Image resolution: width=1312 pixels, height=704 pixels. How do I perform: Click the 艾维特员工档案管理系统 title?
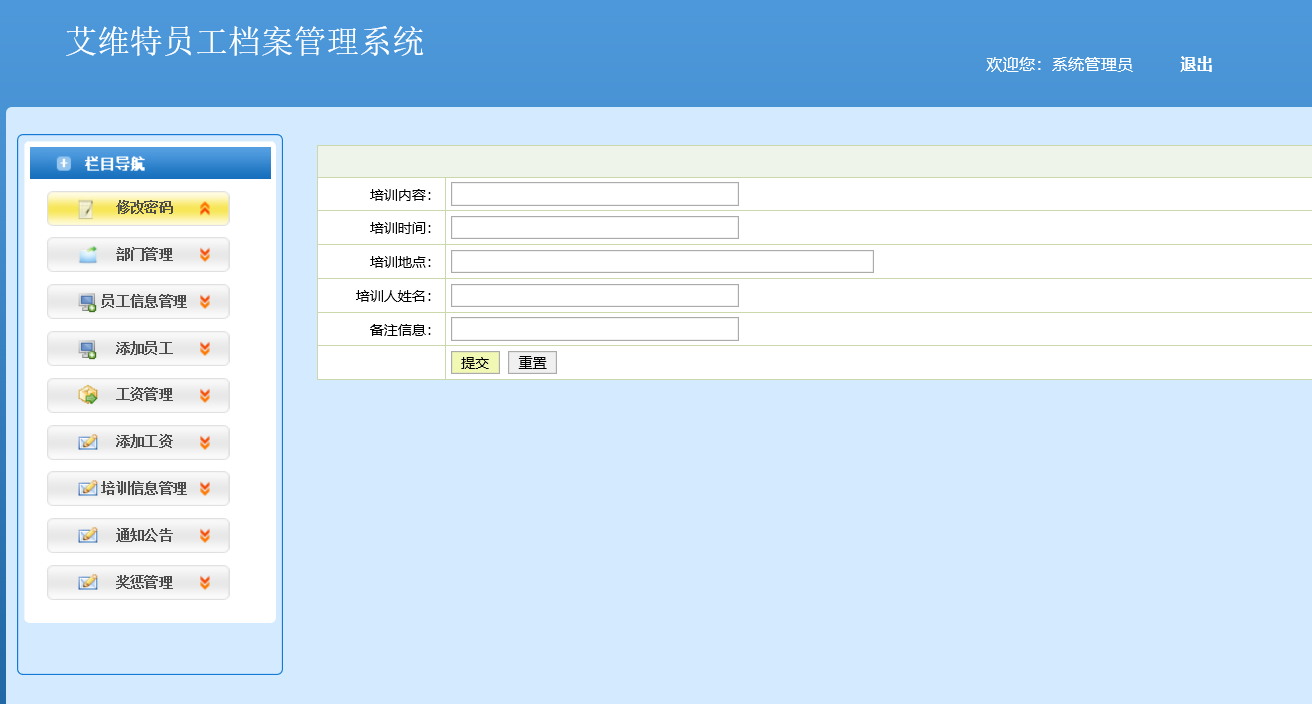pos(245,42)
